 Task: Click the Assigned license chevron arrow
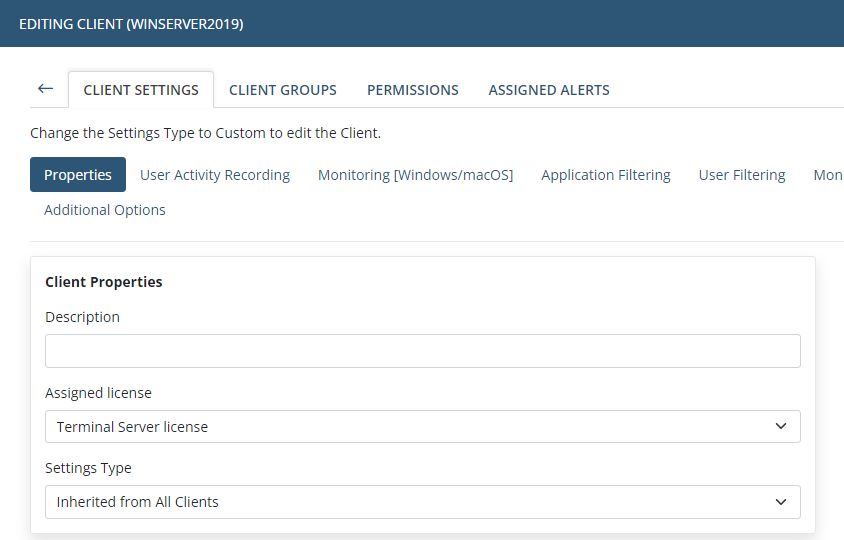pyautogui.click(x=781, y=427)
